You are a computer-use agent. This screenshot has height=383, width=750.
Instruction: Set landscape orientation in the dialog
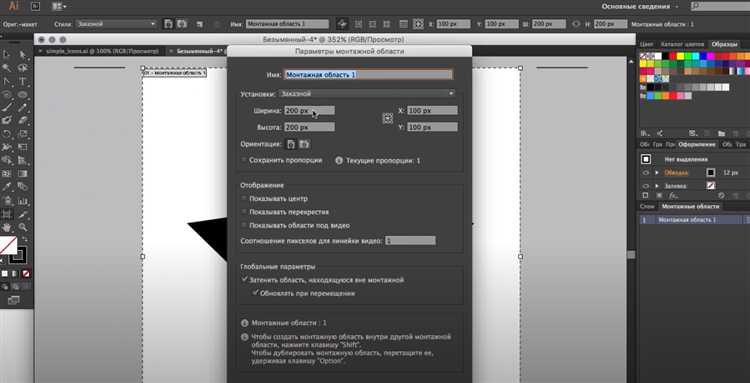[x=305, y=144]
